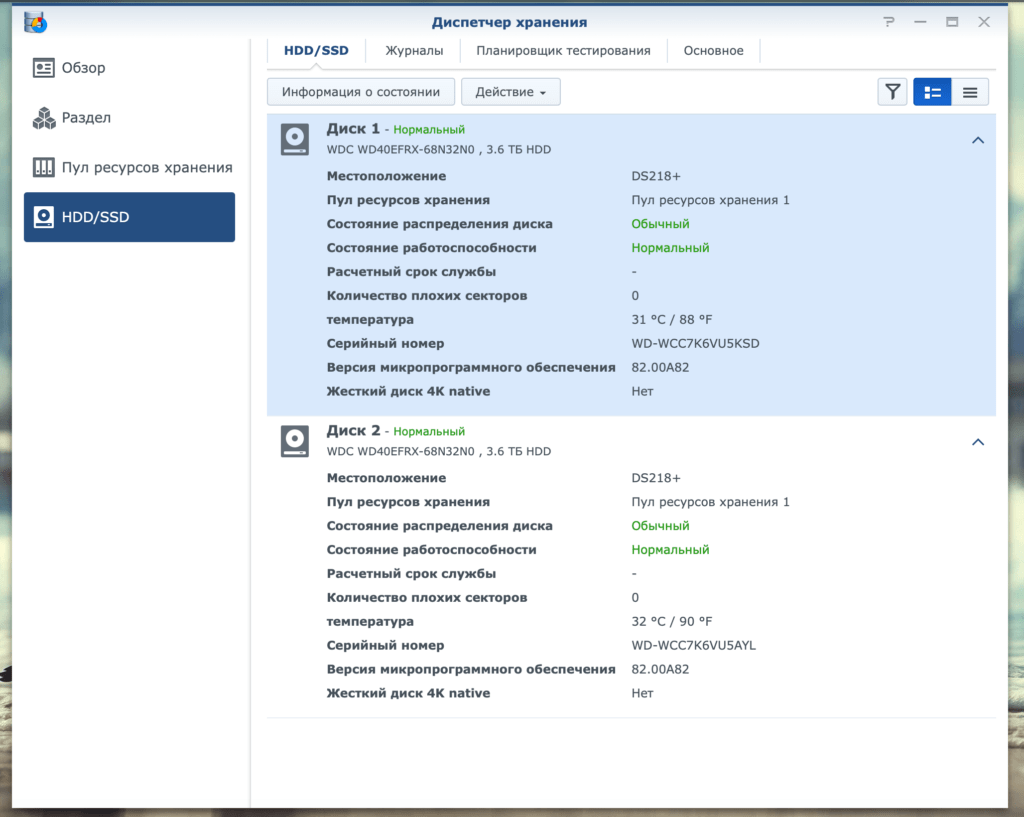Switch to compact list view icon

(970, 92)
